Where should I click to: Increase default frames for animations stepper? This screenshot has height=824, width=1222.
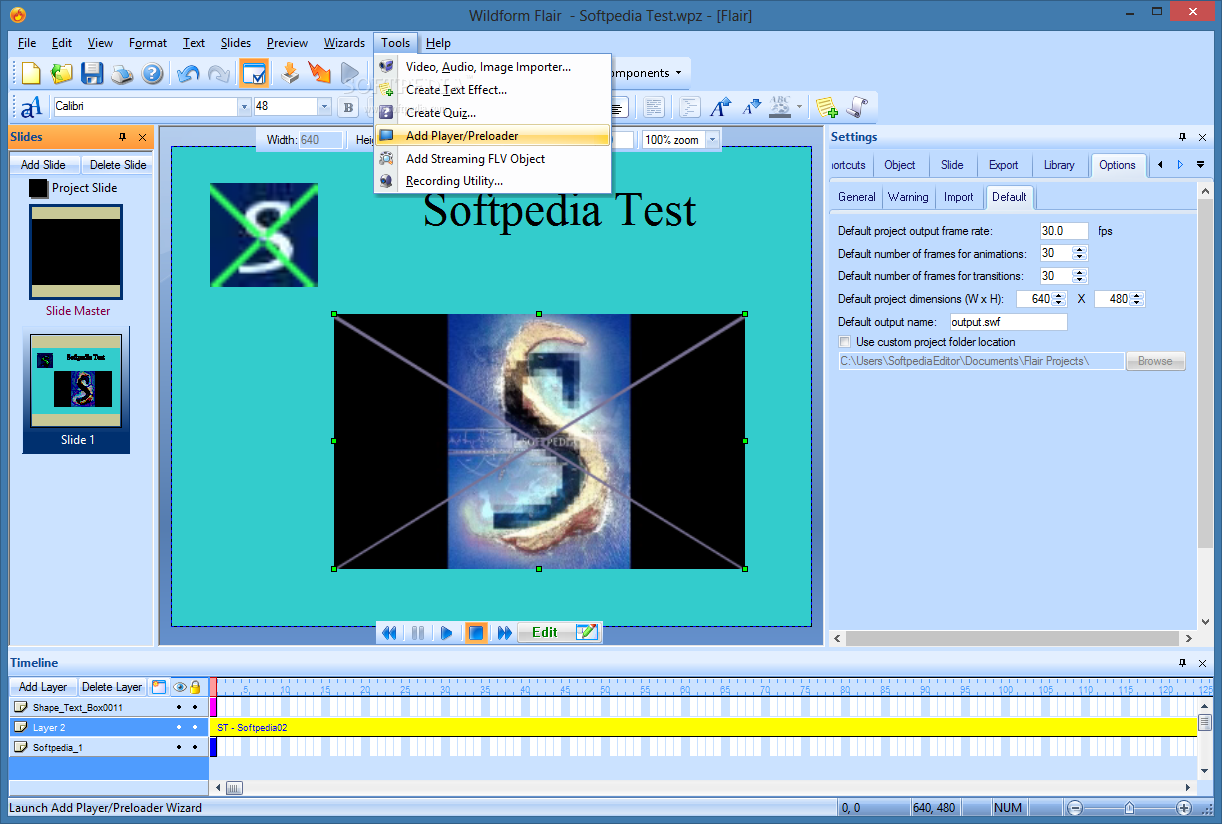pos(1080,250)
